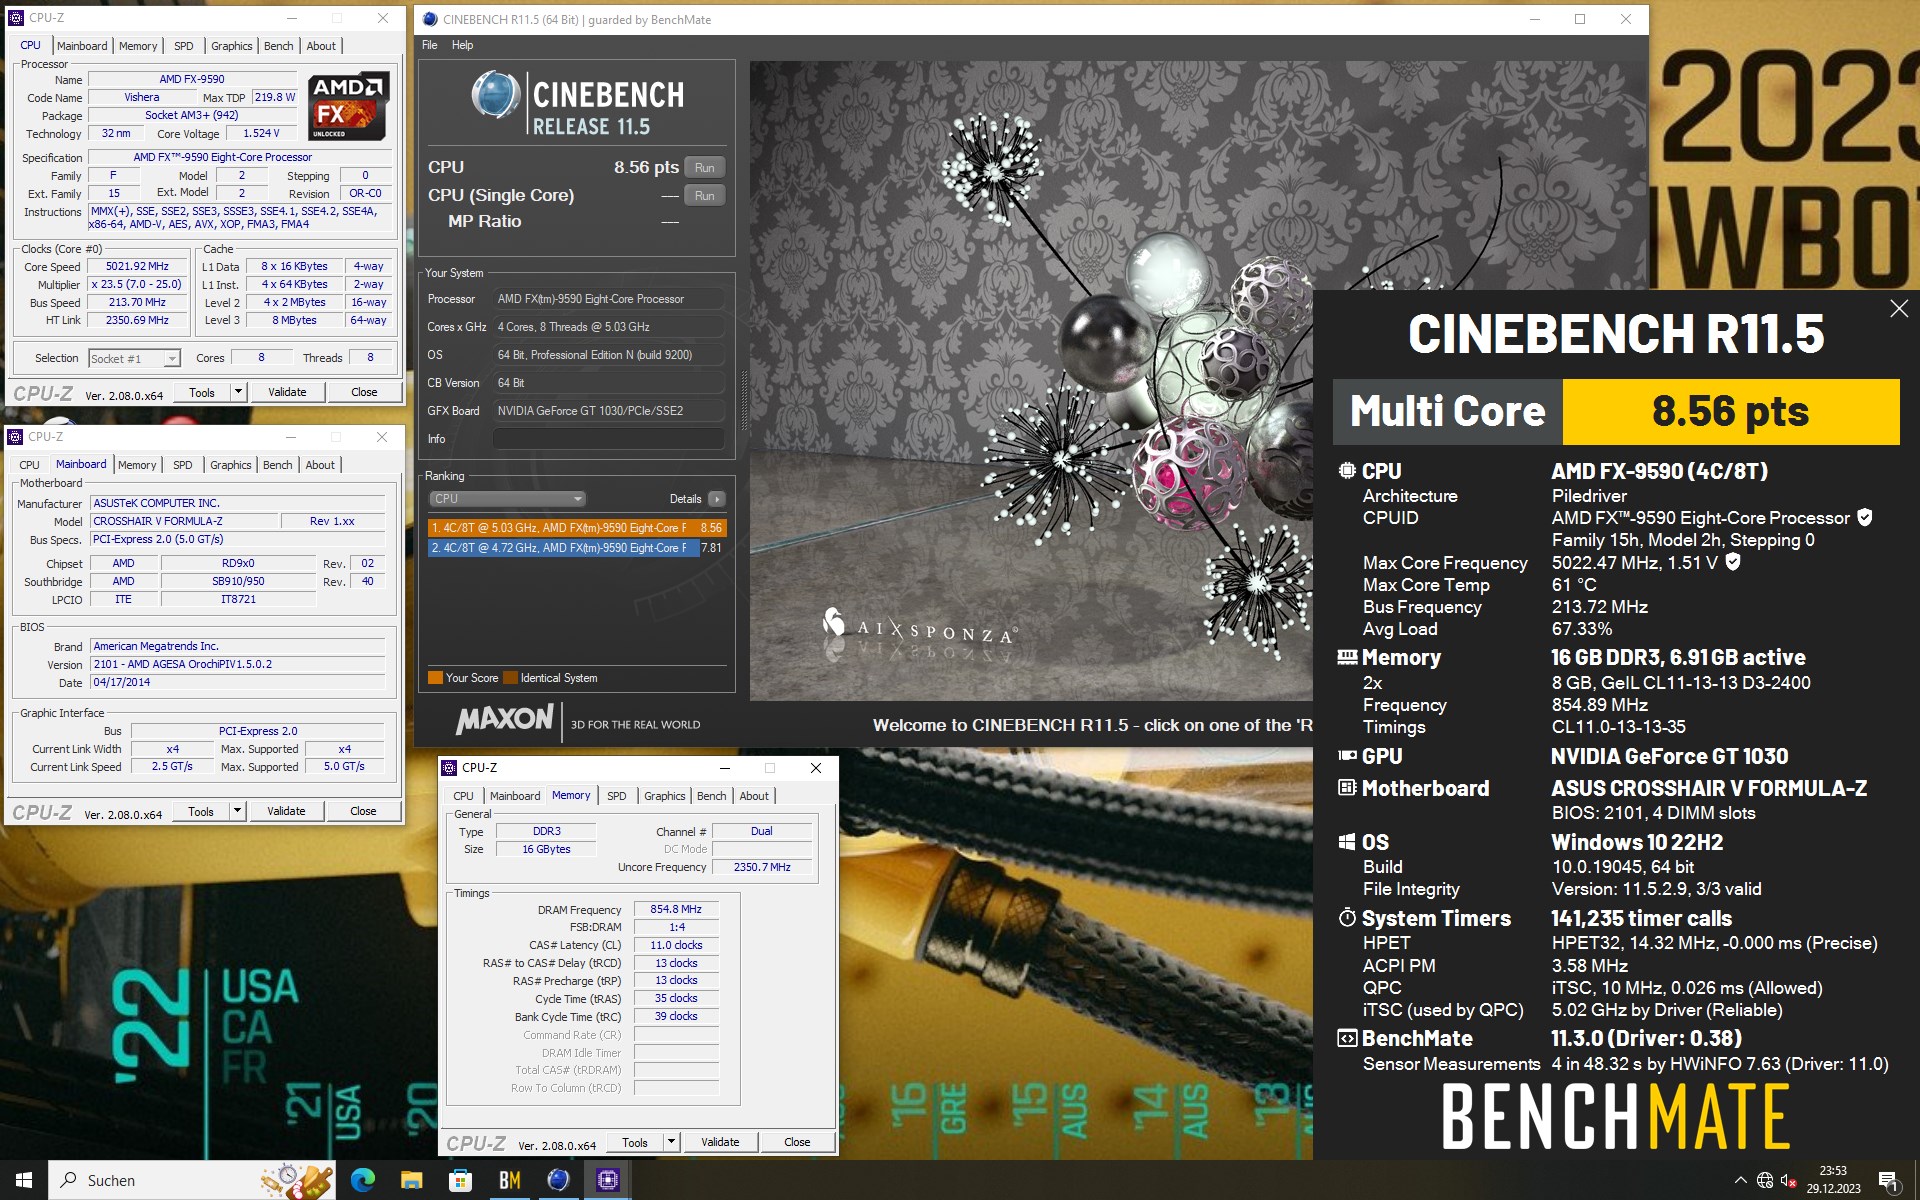Open the File menu in Cinebench
1920x1200 pixels.
coord(429,45)
